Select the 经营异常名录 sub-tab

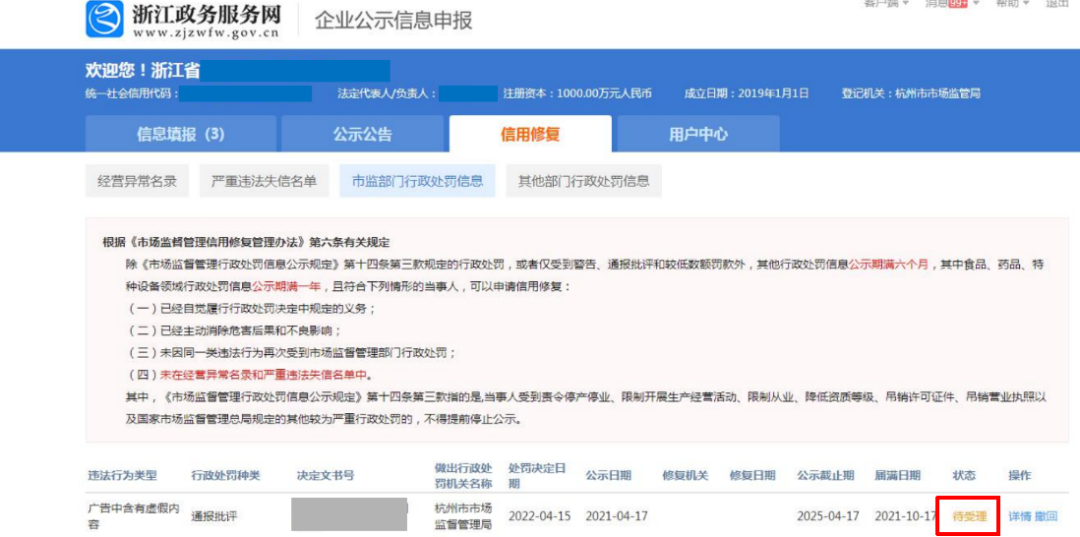[x=137, y=181]
